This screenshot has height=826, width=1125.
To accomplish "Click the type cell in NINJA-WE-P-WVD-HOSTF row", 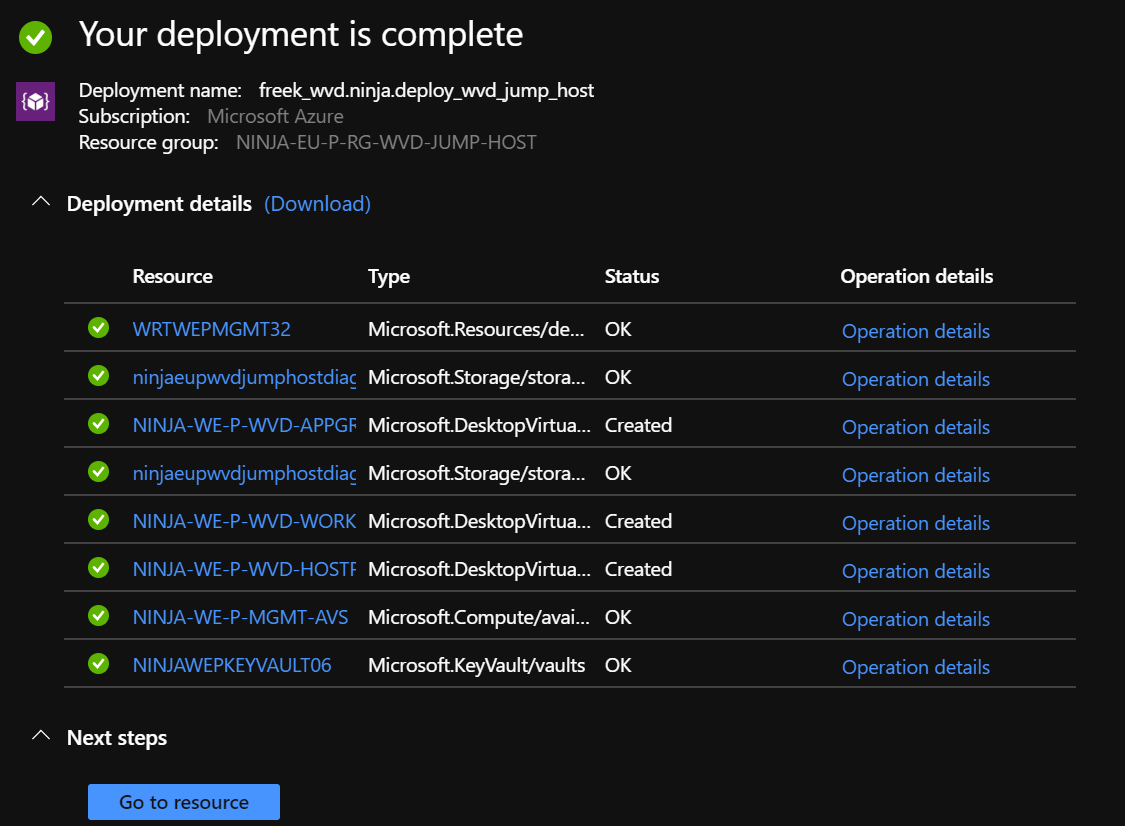I will pos(479,570).
